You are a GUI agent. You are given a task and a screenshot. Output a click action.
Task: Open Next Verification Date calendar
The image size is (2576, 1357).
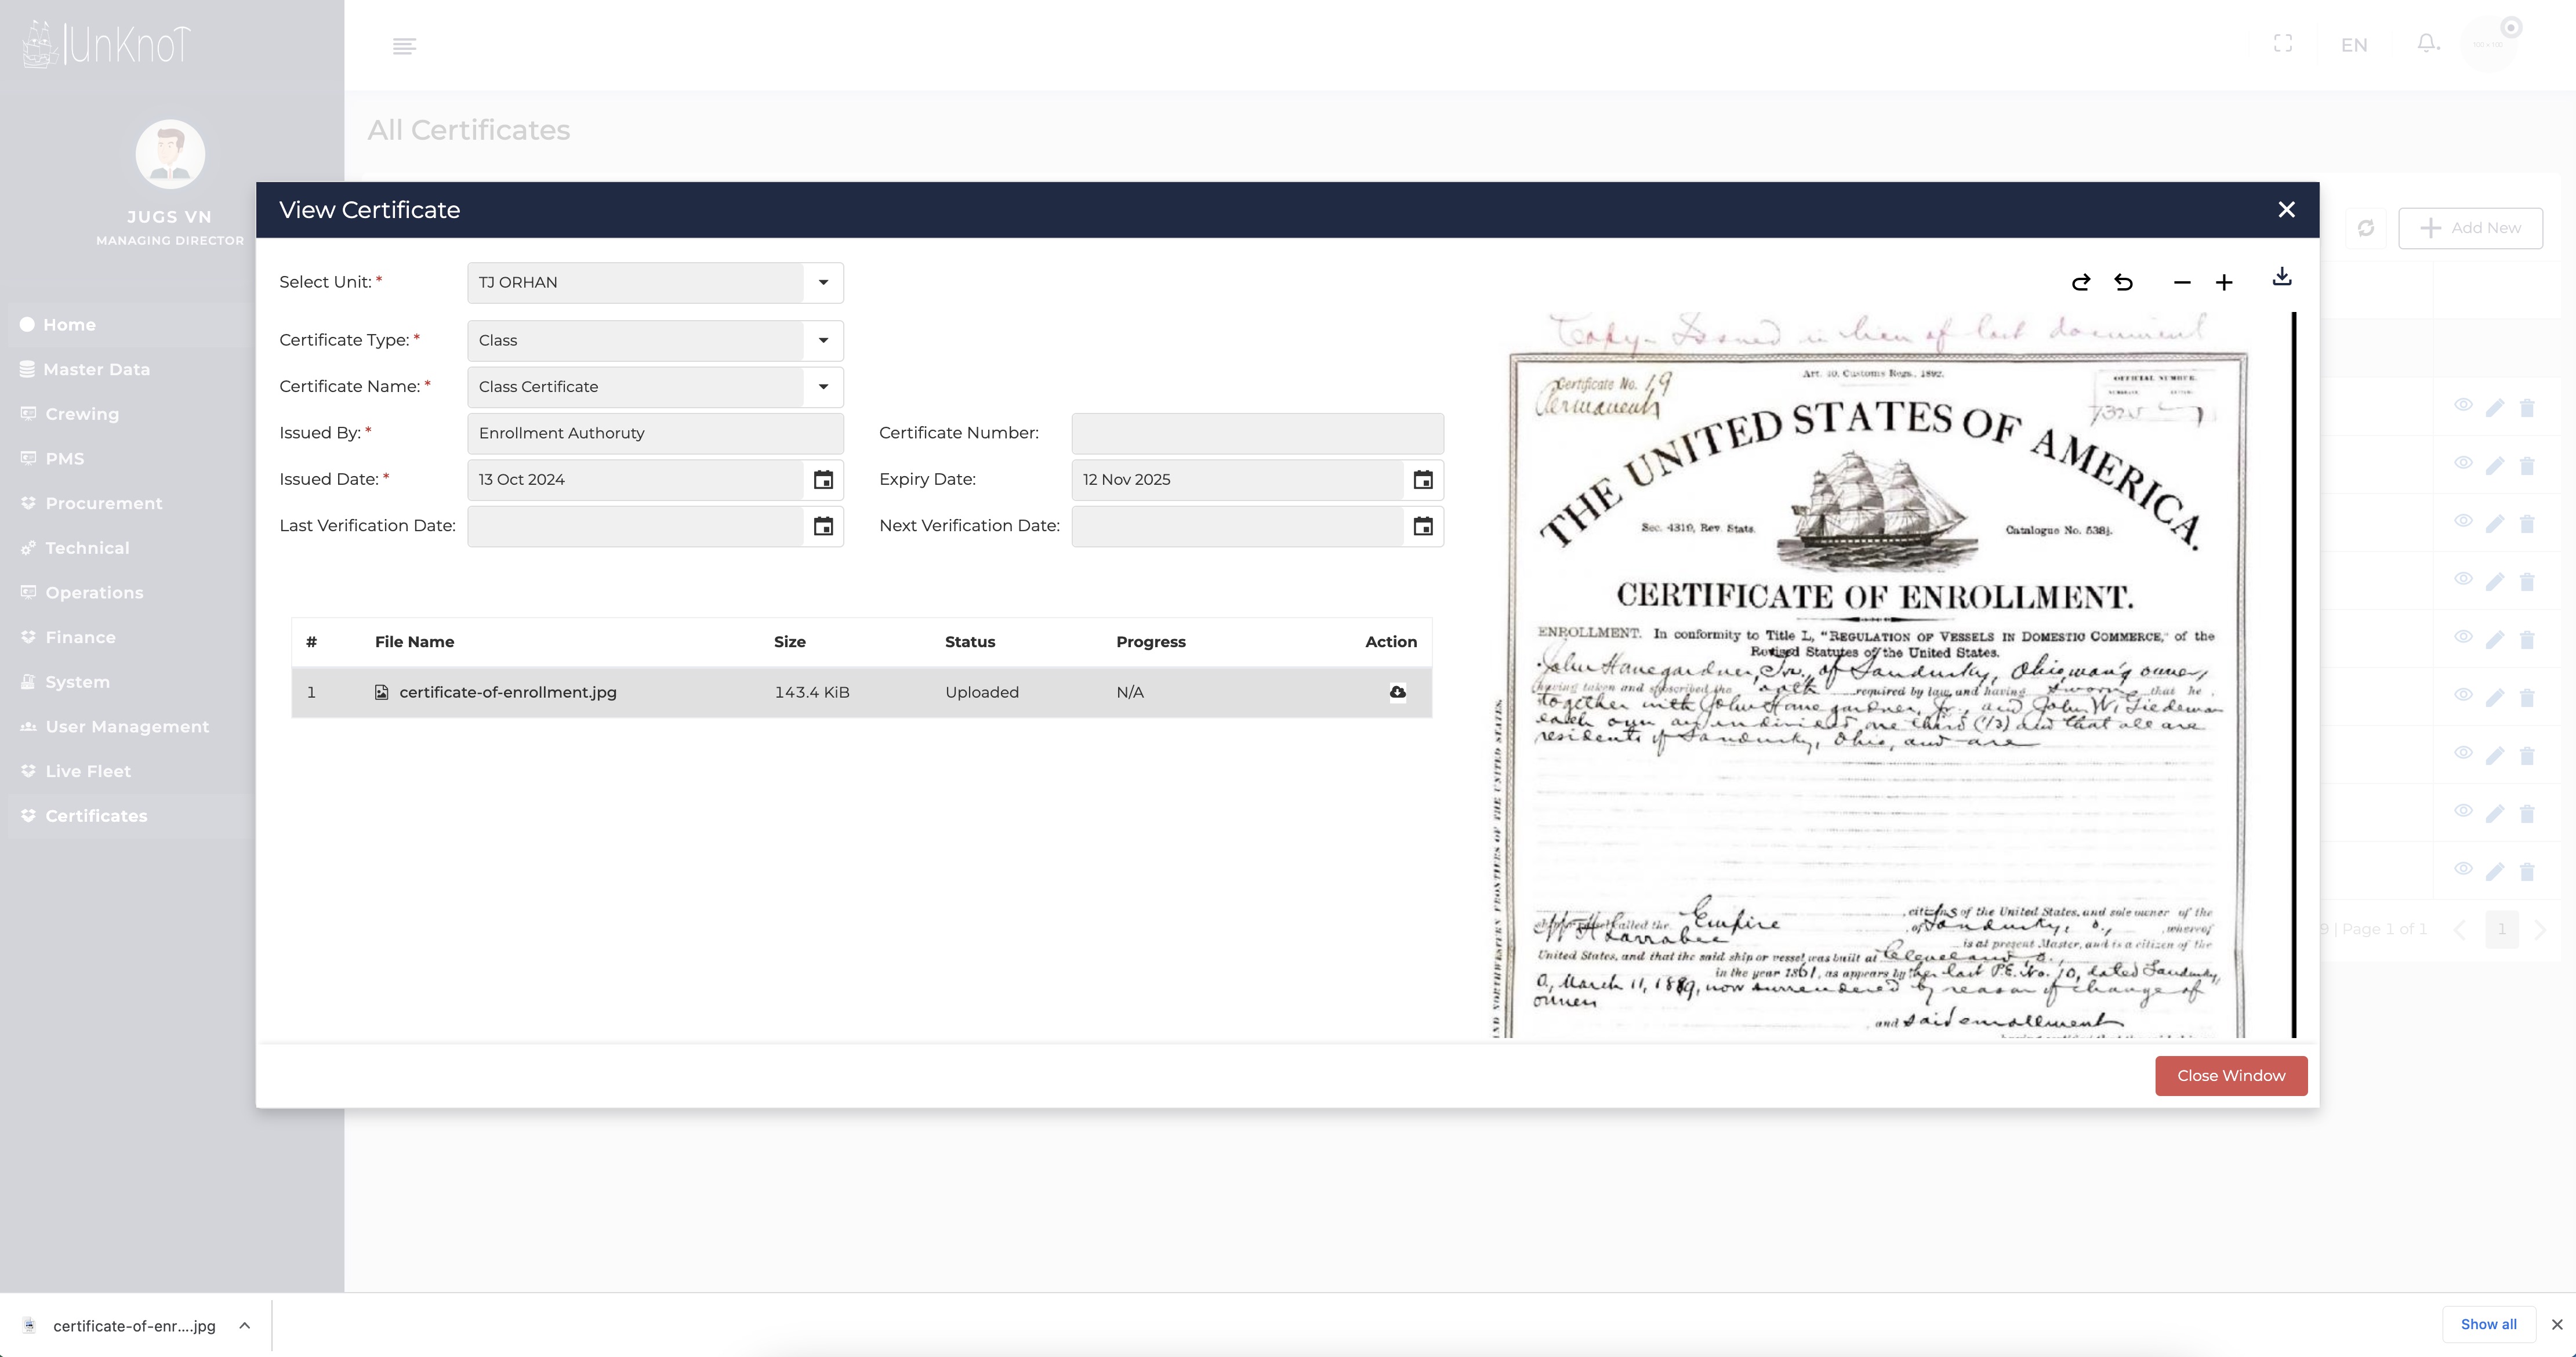point(1422,526)
